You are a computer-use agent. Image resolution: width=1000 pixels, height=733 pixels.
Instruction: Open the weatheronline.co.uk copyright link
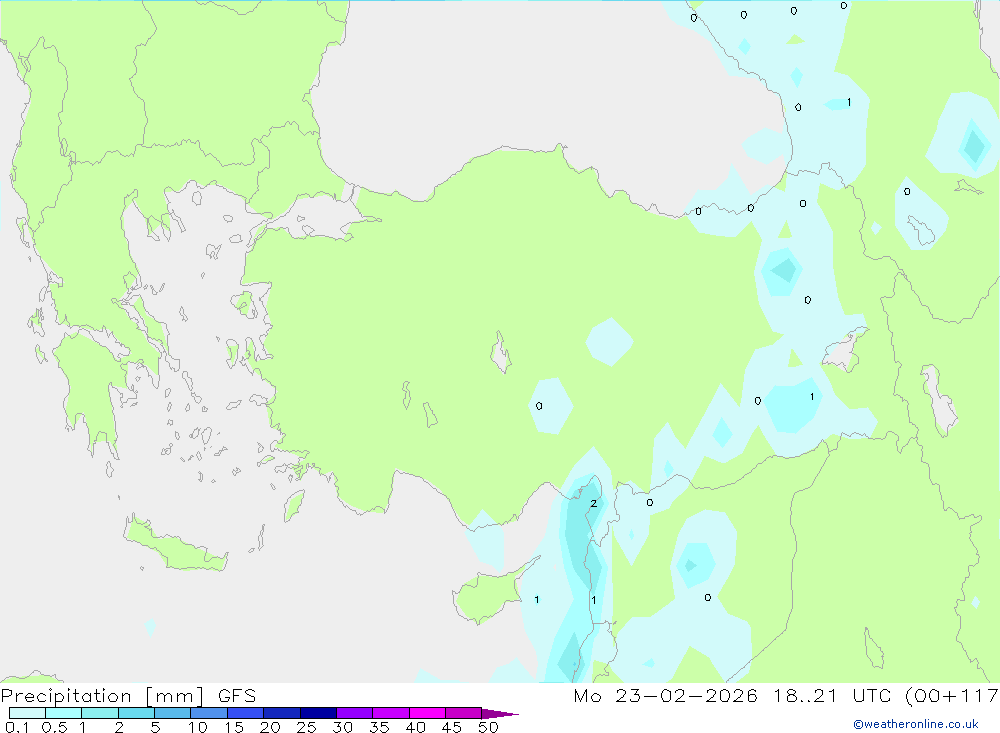pyautogui.click(x=915, y=724)
